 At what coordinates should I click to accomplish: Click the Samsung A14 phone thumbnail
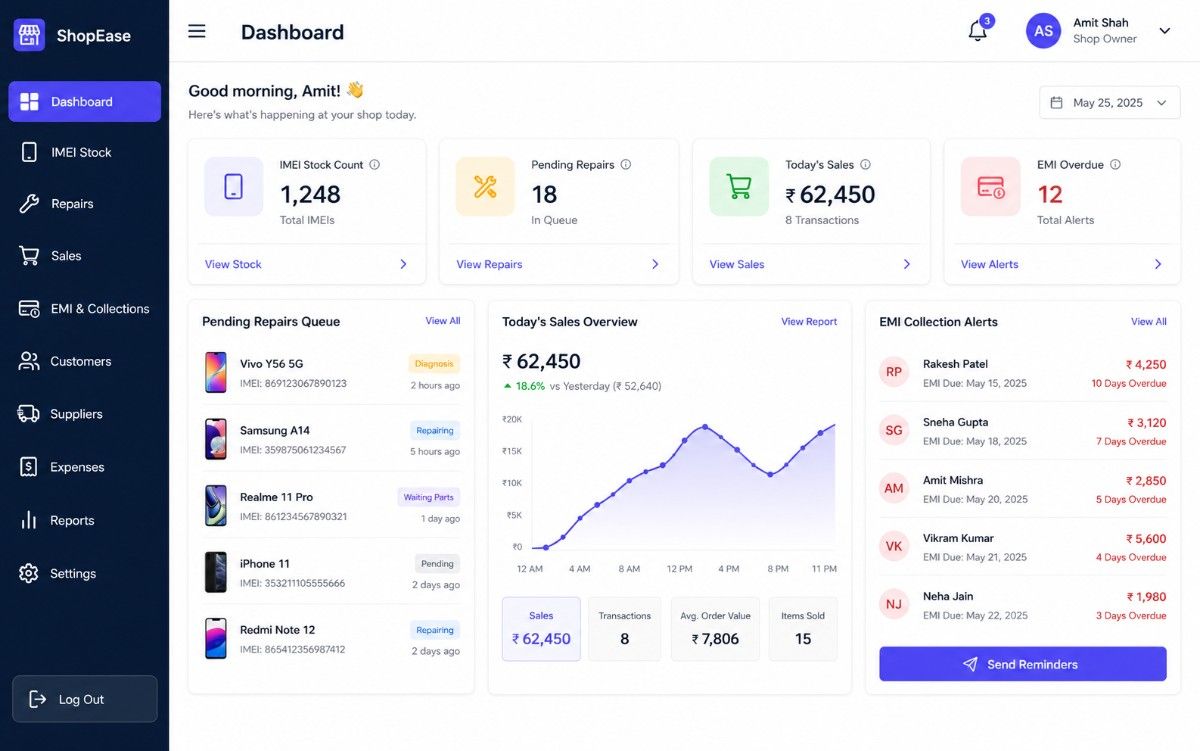(x=216, y=439)
